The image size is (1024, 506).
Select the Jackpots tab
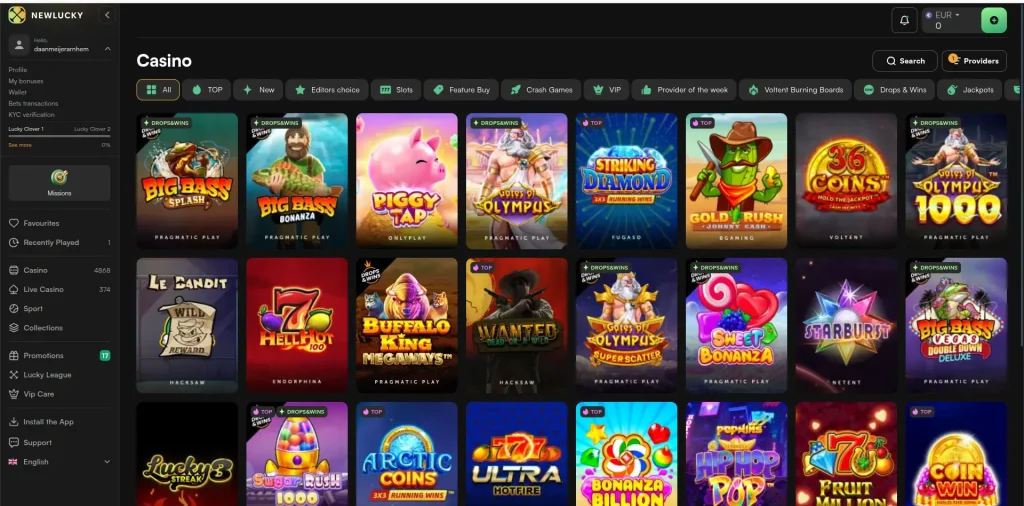(x=970, y=90)
